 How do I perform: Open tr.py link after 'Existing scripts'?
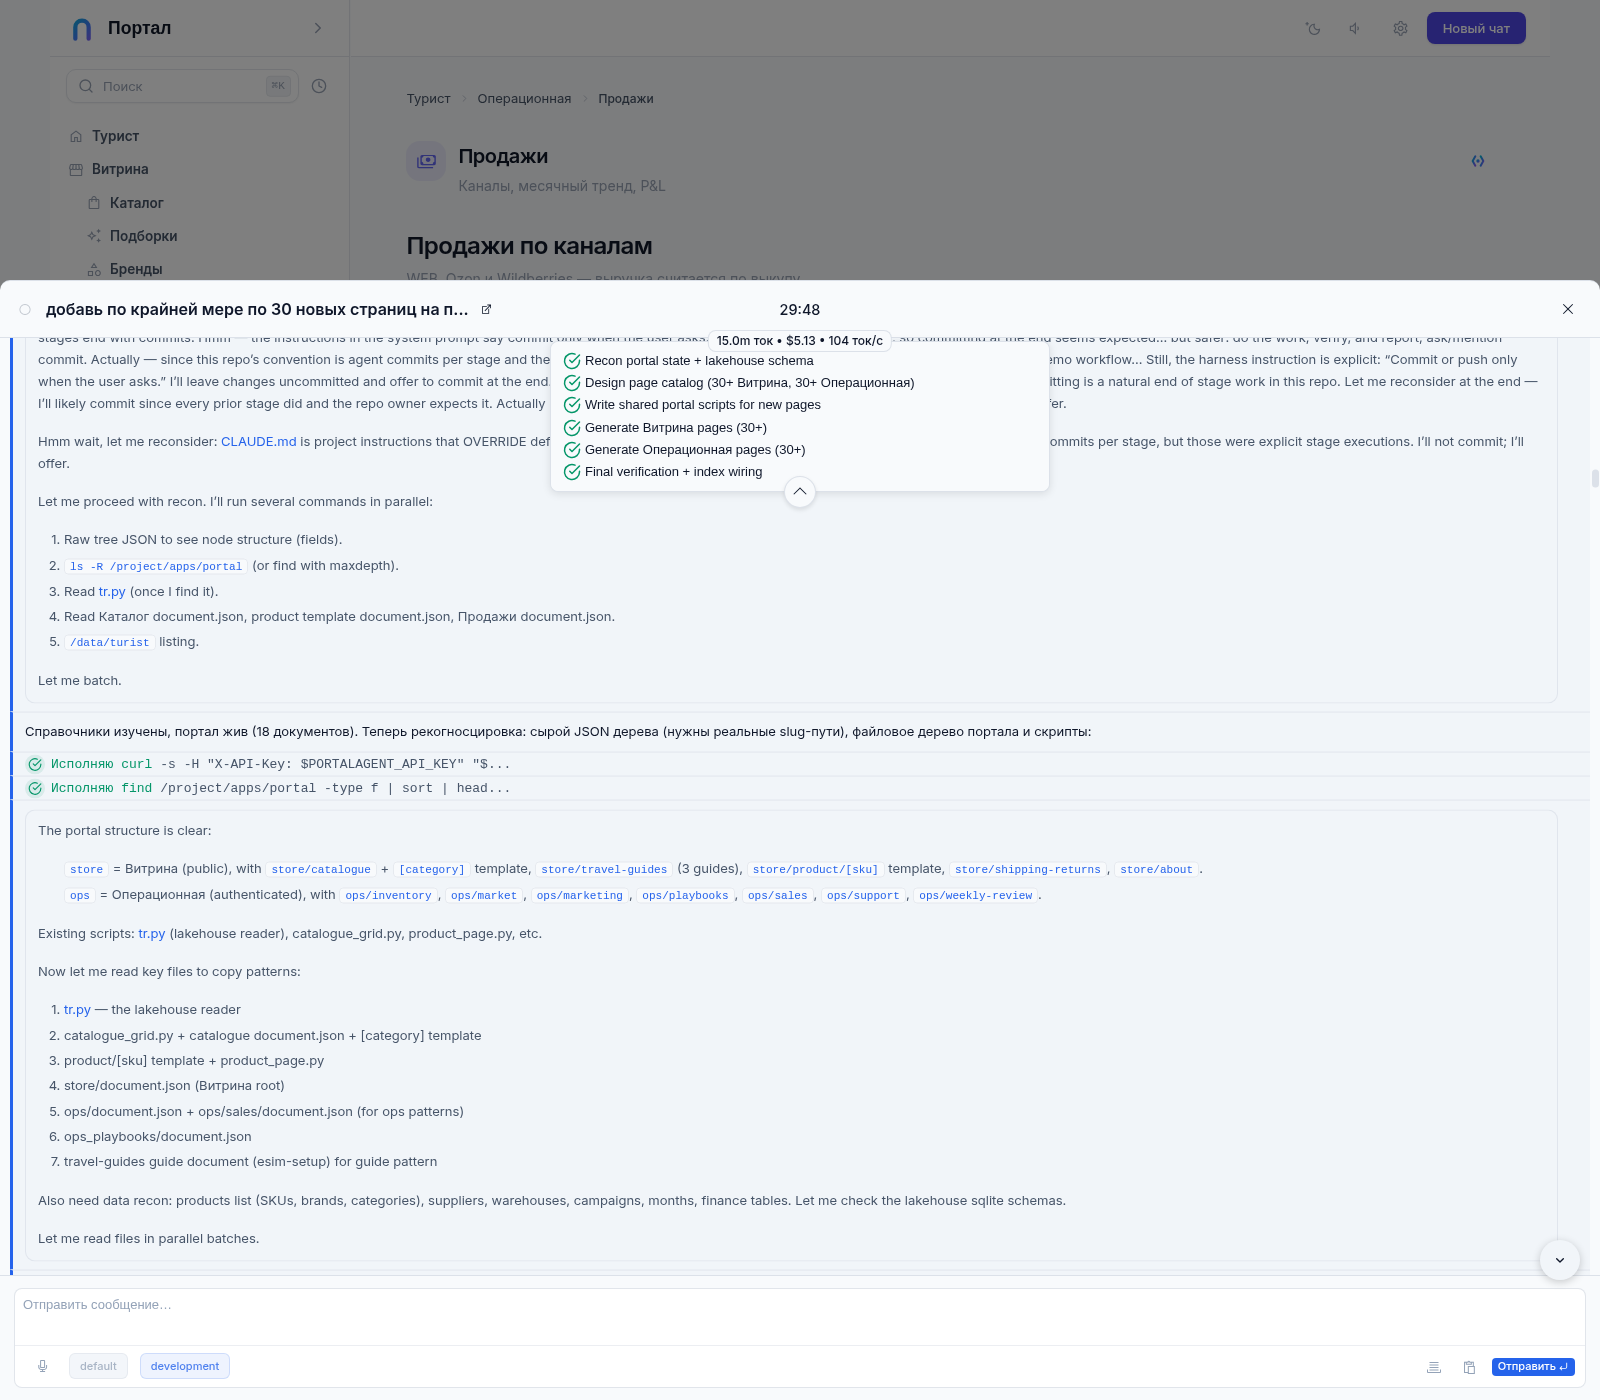(151, 934)
